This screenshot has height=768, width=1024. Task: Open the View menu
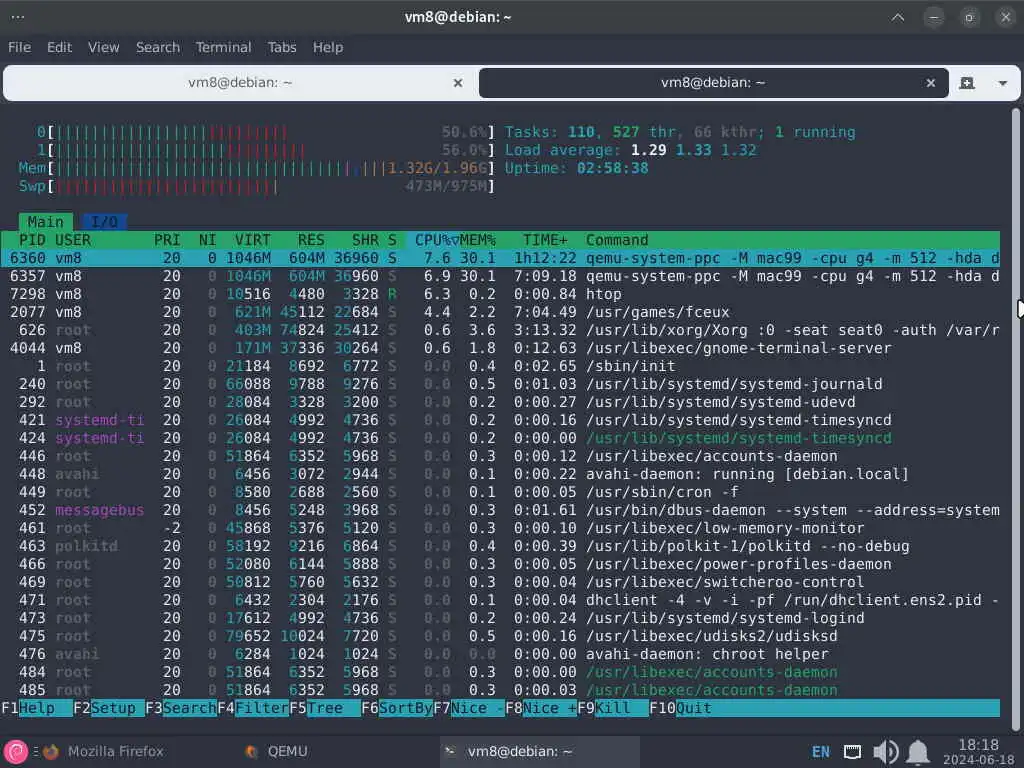(x=104, y=47)
